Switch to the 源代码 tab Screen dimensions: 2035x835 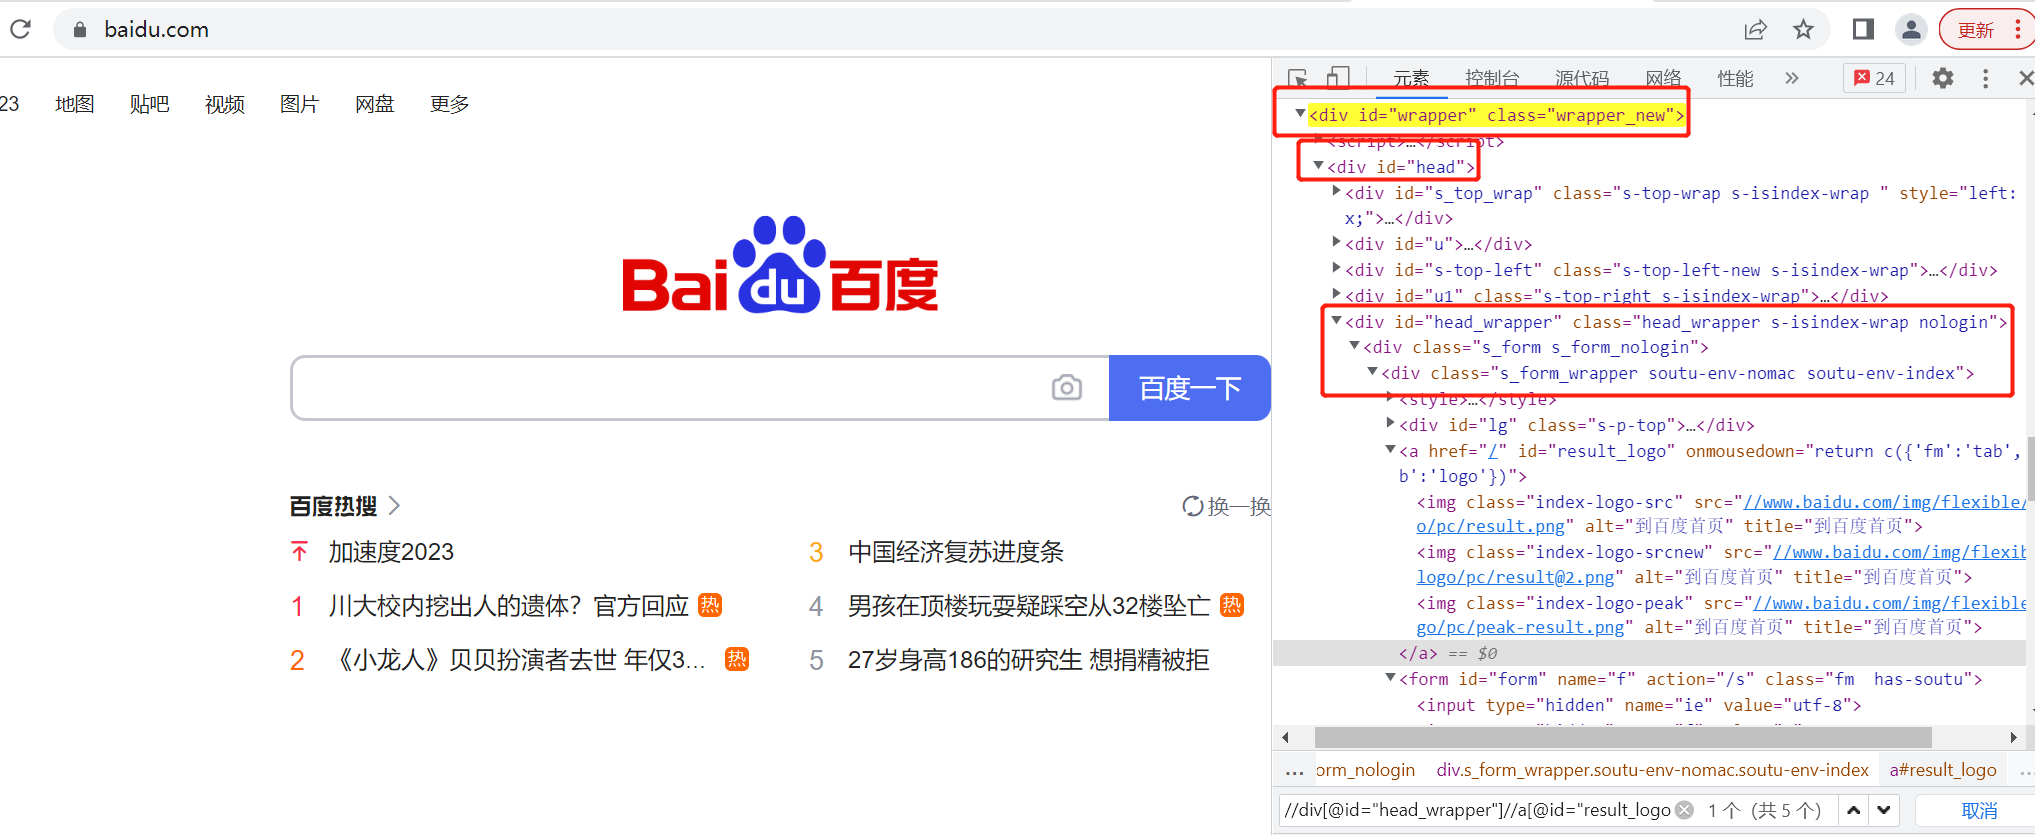(x=1582, y=78)
